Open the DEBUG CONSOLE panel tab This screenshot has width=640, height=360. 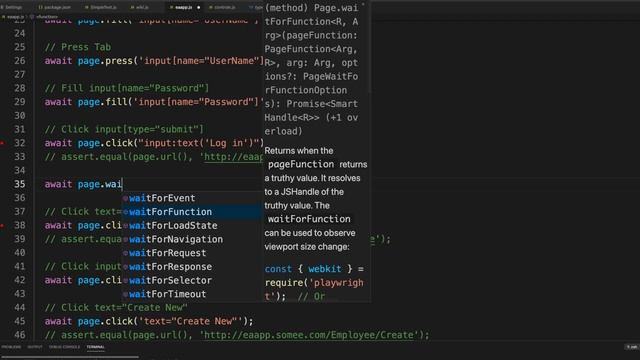coord(64,347)
